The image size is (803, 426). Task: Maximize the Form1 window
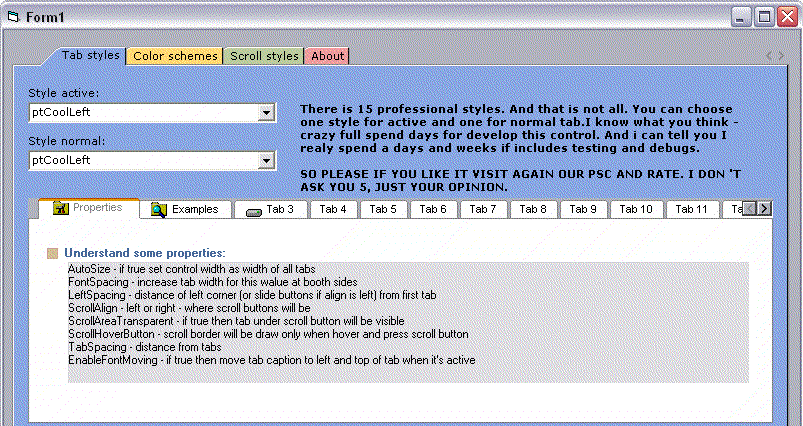[x=764, y=16]
